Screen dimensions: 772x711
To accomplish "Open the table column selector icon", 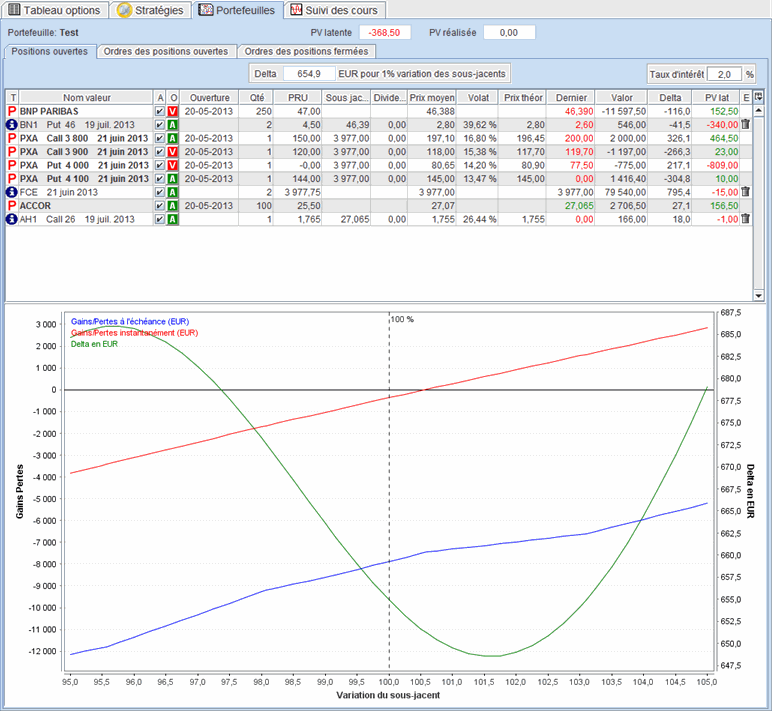I will click(758, 97).
